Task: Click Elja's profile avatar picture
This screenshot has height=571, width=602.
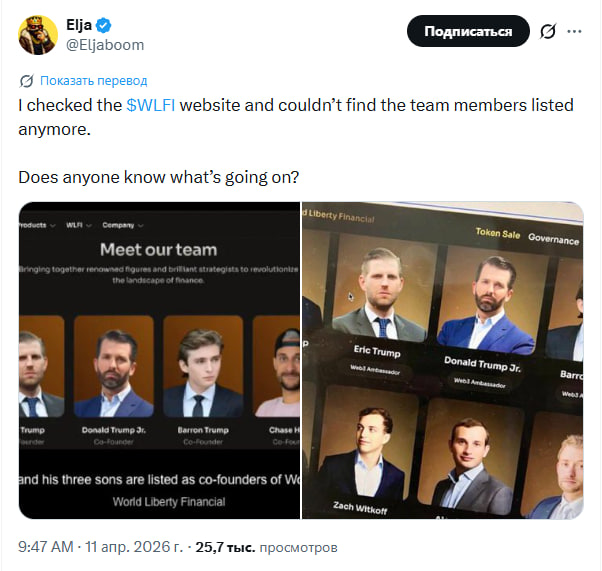Action: tap(37, 35)
